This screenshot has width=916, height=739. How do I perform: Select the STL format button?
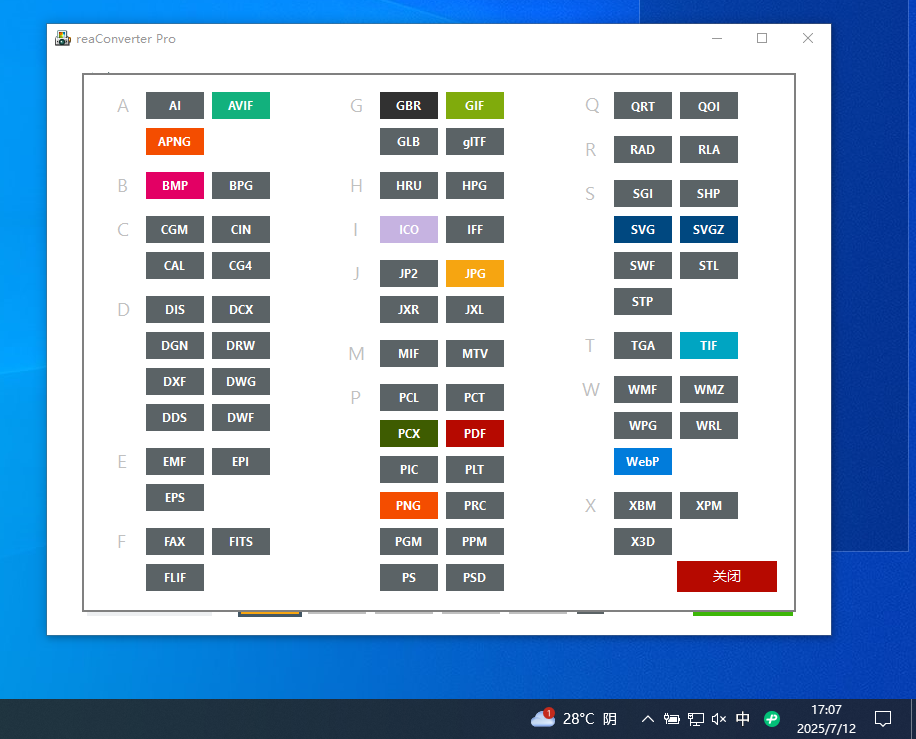point(709,266)
